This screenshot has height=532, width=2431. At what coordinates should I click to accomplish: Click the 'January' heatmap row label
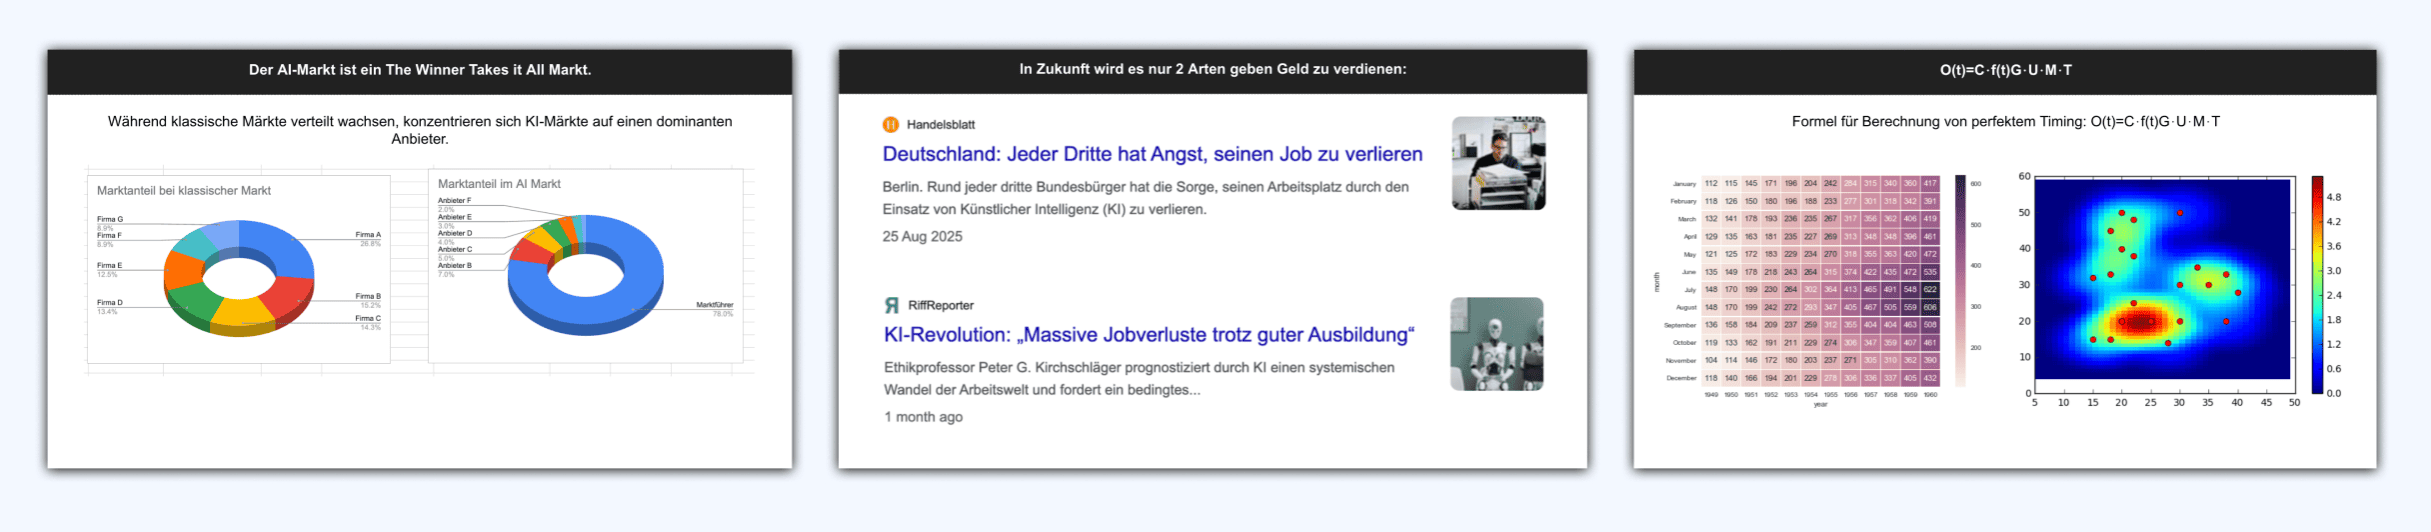pyautogui.click(x=1684, y=184)
